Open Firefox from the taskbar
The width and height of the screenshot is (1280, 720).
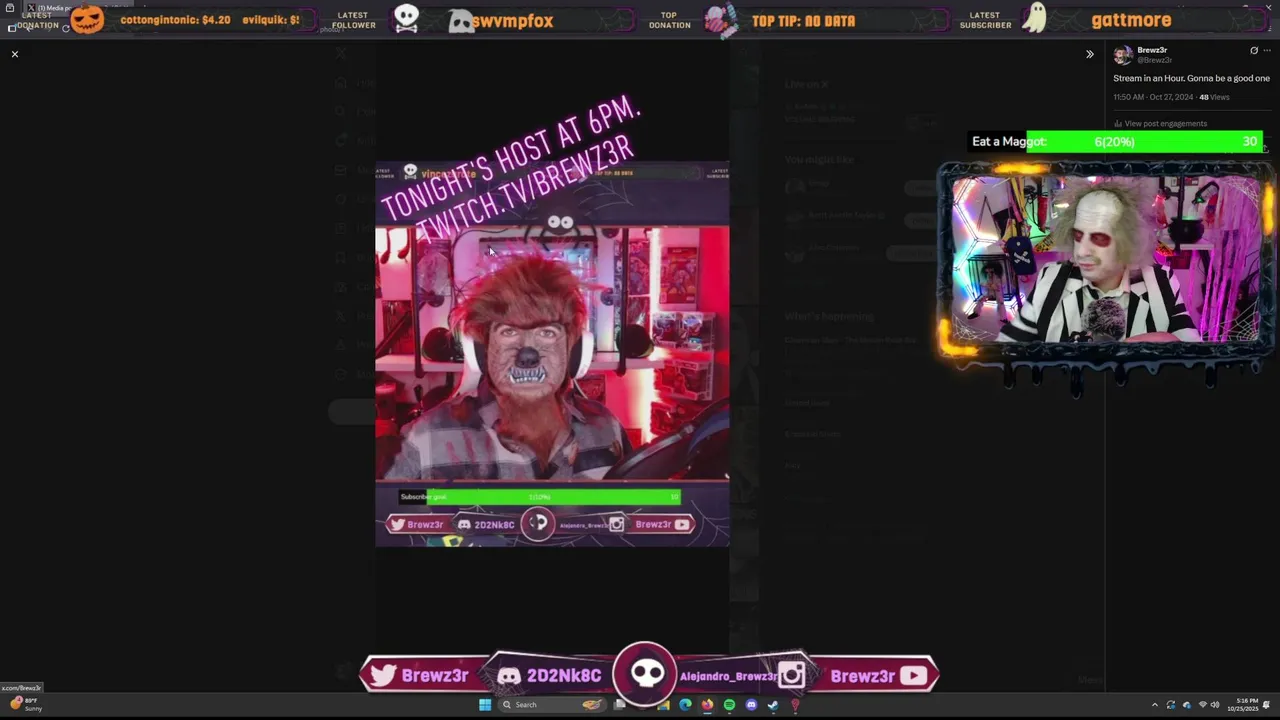coord(707,705)
